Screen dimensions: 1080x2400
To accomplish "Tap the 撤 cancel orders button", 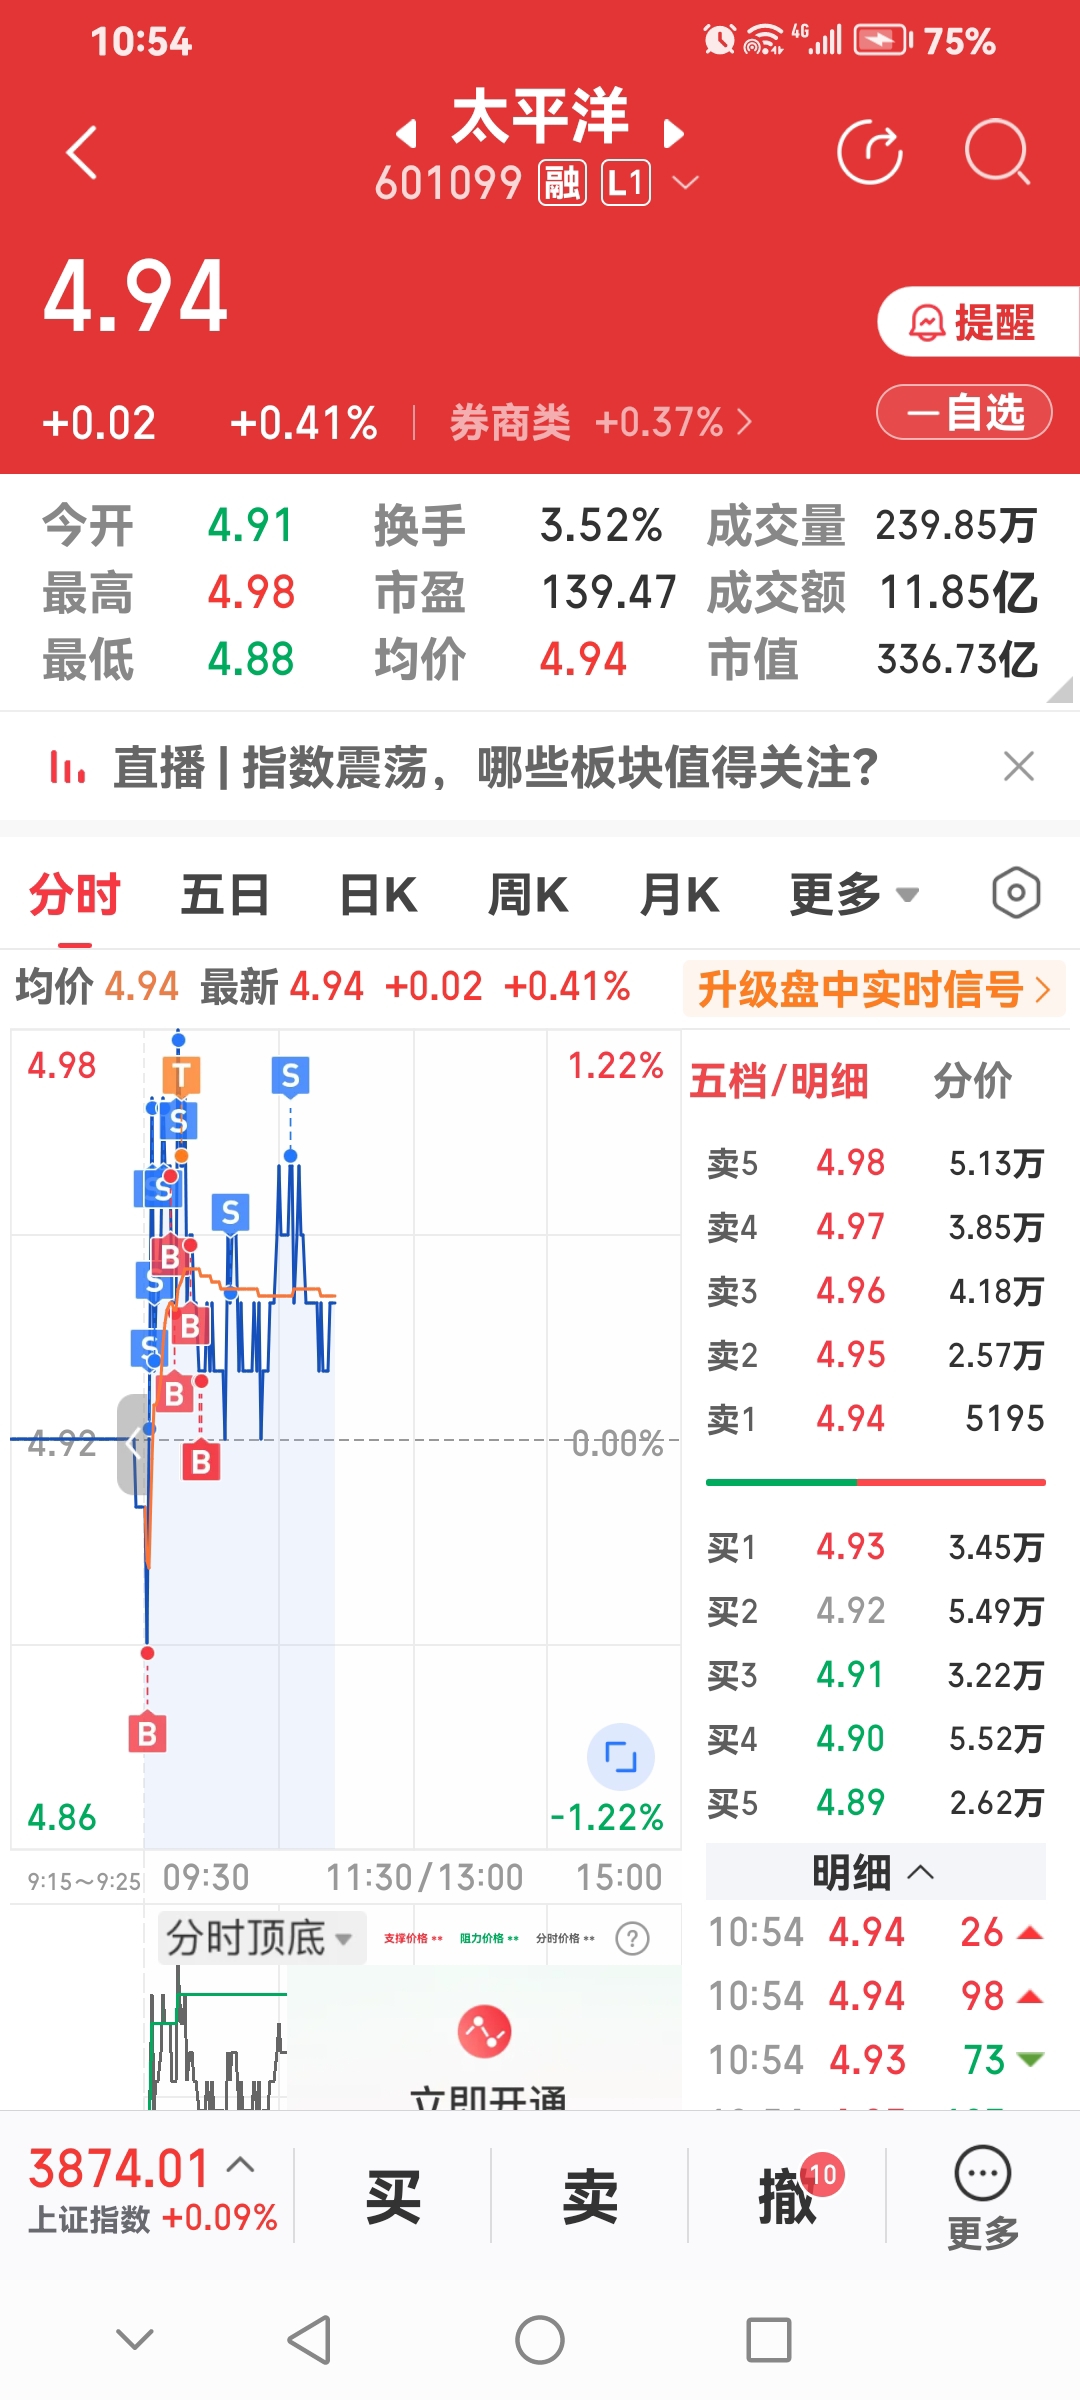I will click(788, 2197).
